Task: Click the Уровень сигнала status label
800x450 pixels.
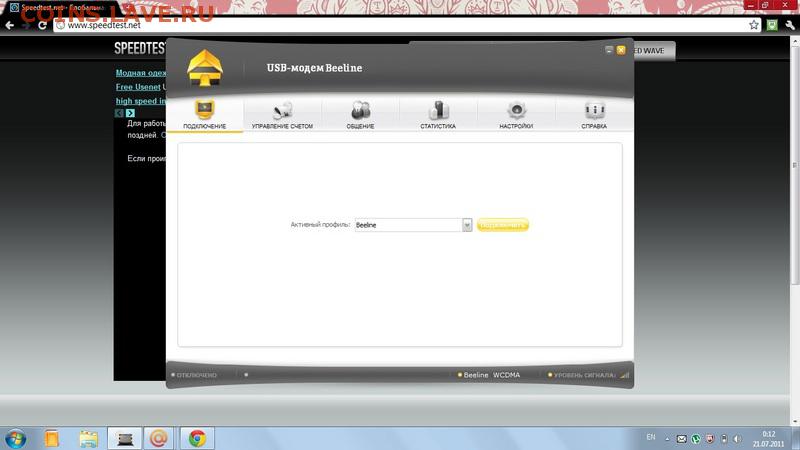Action: click(x=584, y=375)
